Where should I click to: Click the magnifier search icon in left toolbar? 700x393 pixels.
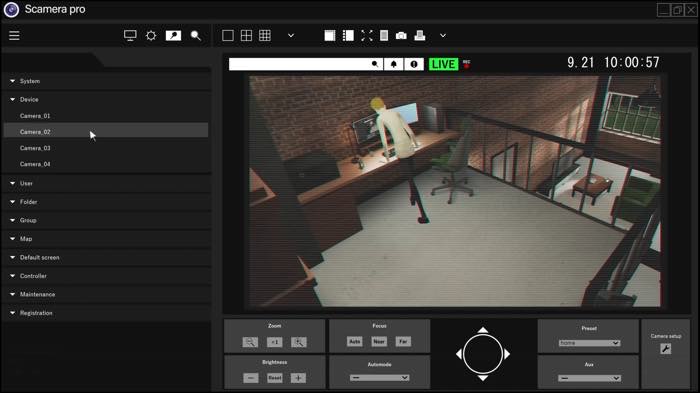[x=196, y=35]
